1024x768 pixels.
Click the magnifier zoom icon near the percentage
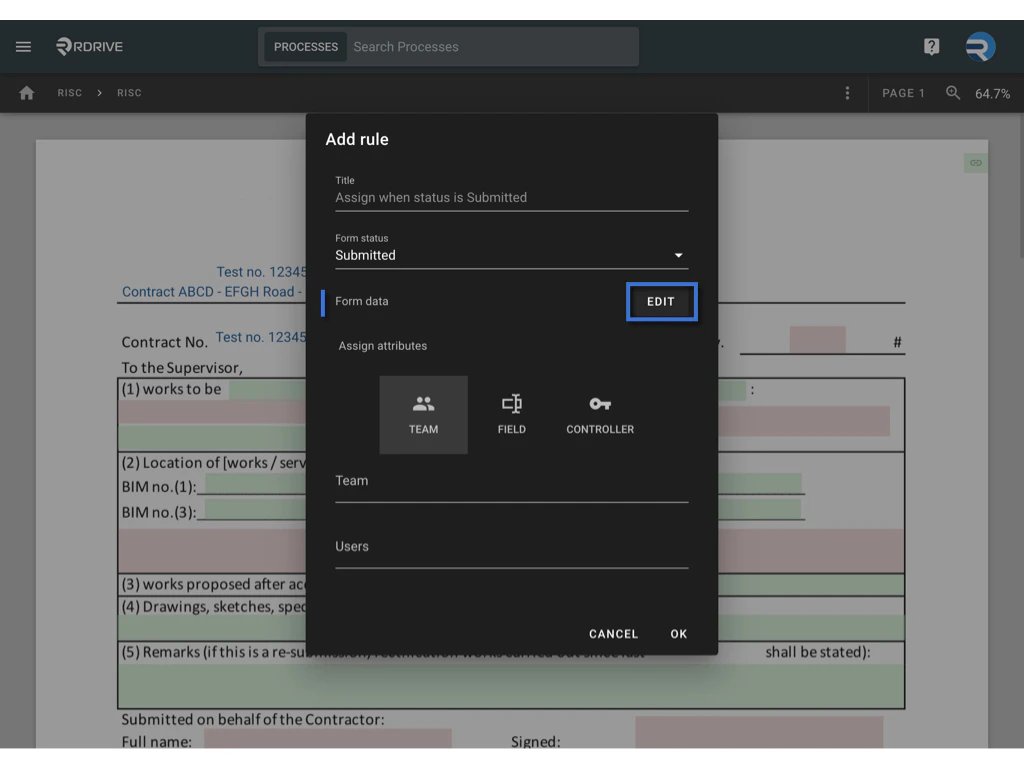pos(952,92)
